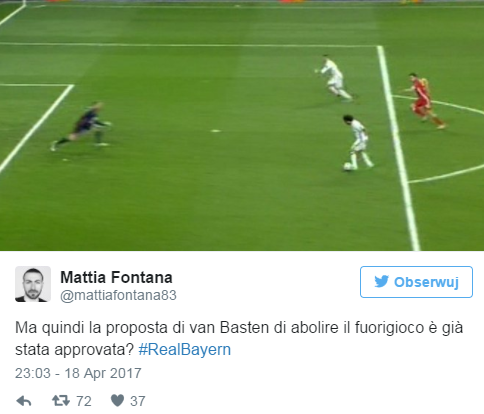Viewport: 484px width, 414px height.
Task: Click the white-shirted player dribbling the ball
Action: (x=358, y=141)
